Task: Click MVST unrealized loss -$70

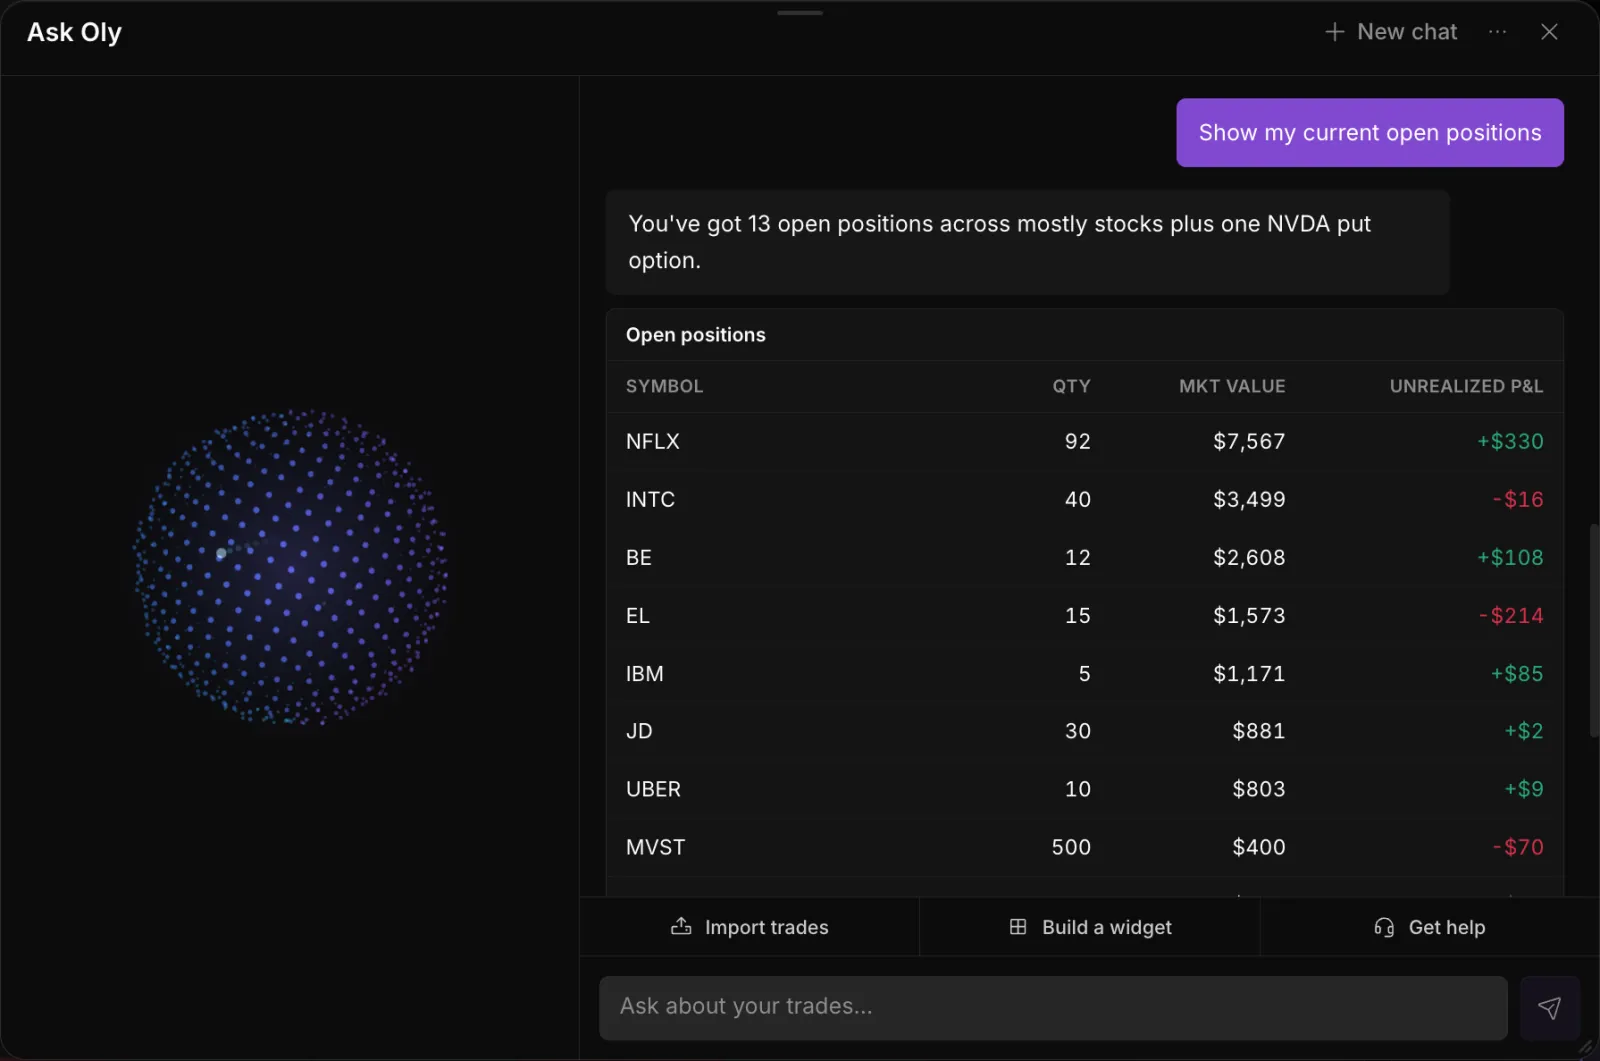Action: pyautogui.click(x=1518, y=847)
